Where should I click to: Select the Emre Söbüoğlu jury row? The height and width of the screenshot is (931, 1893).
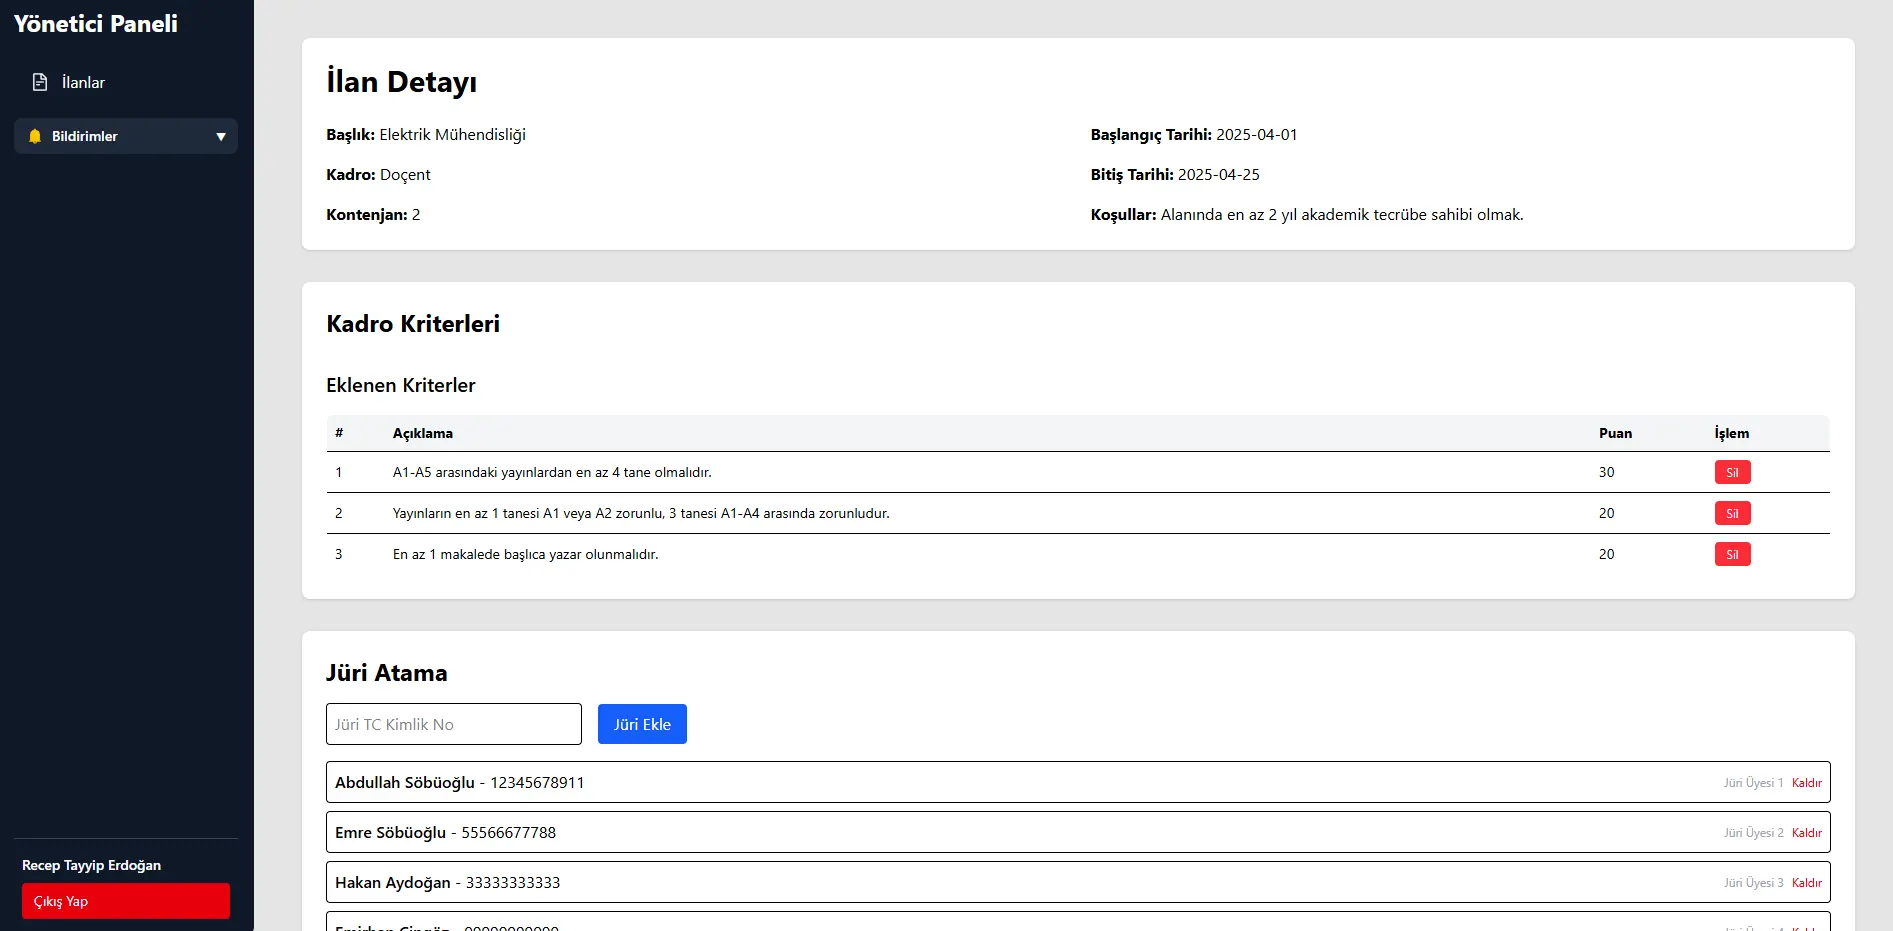(1078, 832)
